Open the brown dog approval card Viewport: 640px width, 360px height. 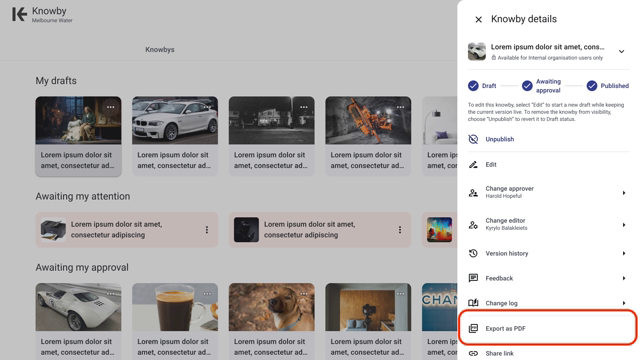(271, 322)
